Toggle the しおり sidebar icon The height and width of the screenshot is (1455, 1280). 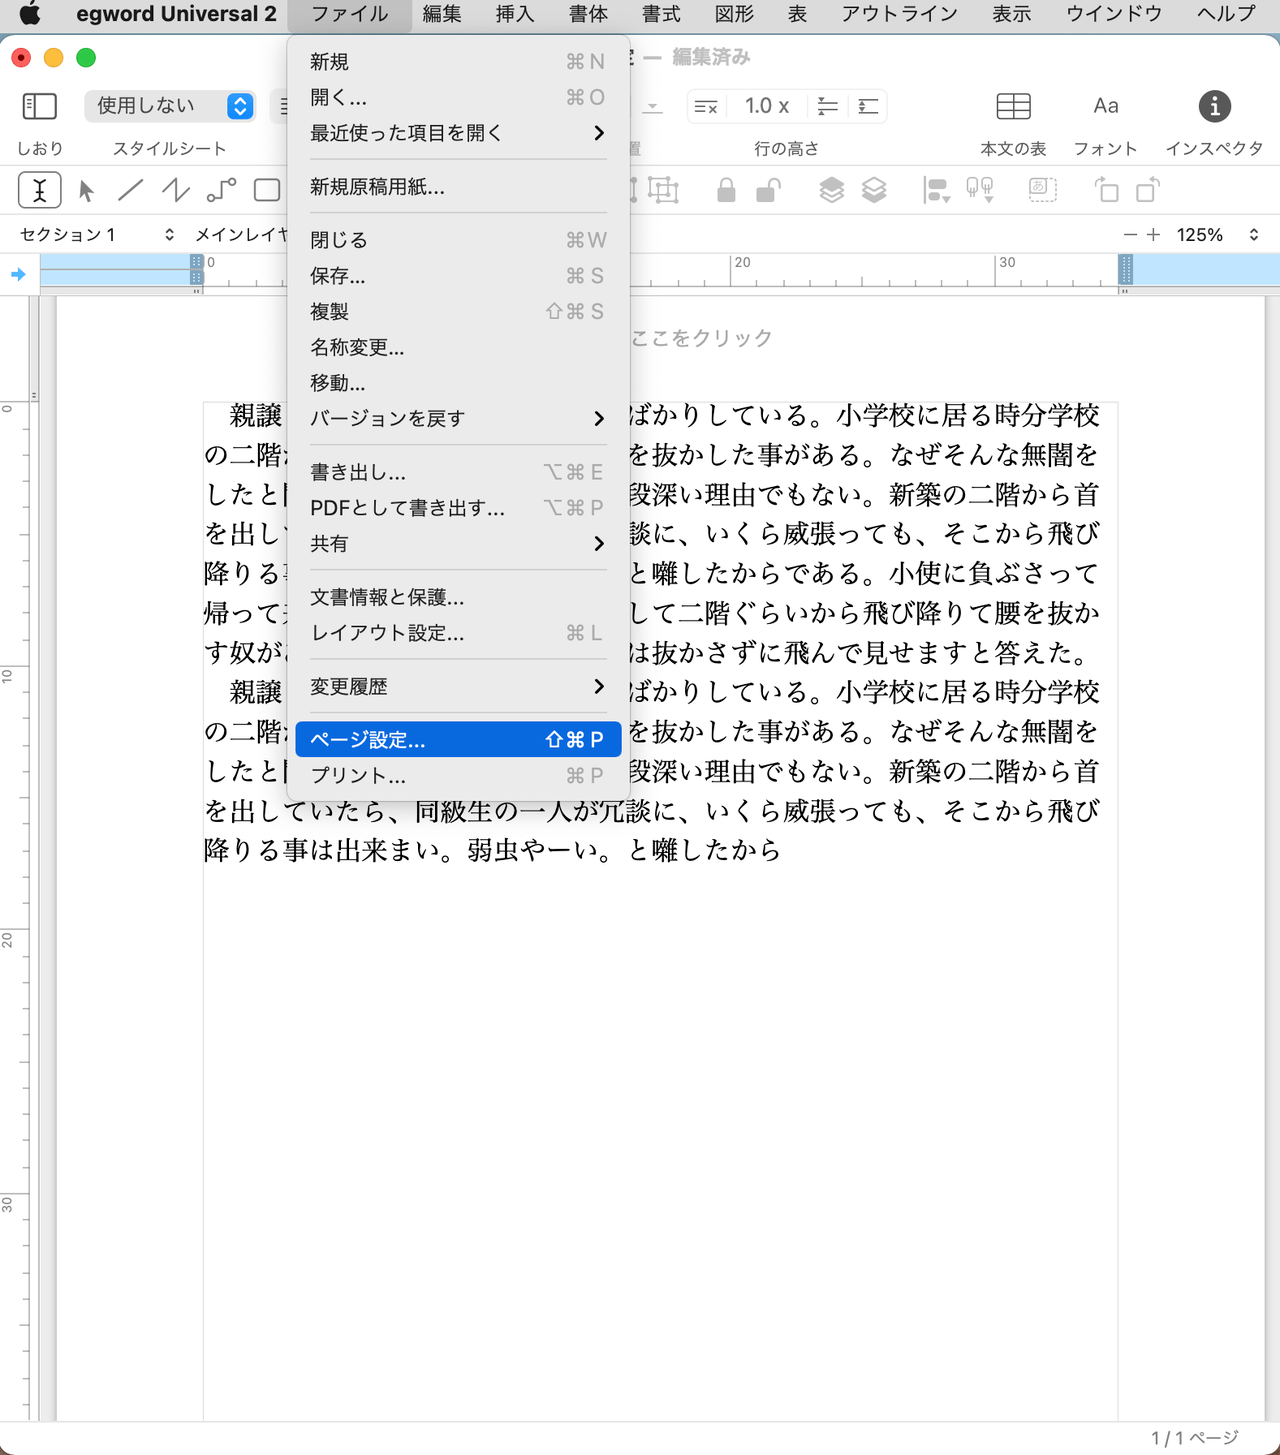(39, 106)
